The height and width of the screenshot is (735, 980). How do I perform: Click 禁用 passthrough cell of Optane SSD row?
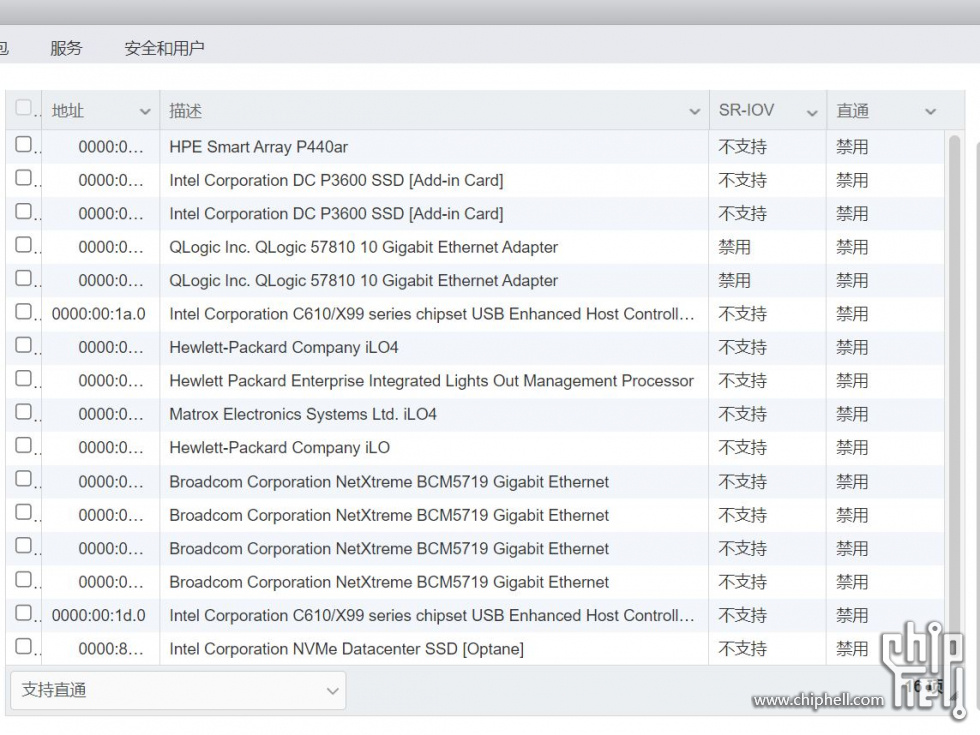(852, 649)
